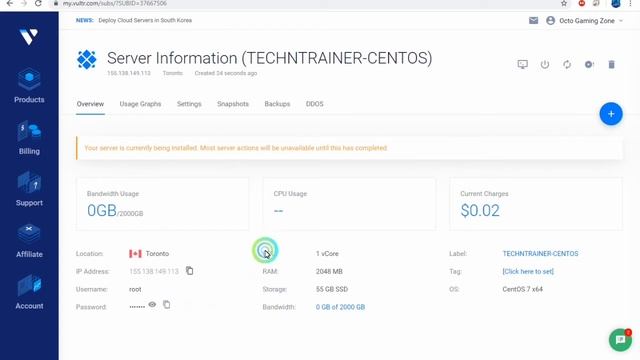Click the 0GB bandwidth usage value
The image size is (640, 360).
pos(102,211)
